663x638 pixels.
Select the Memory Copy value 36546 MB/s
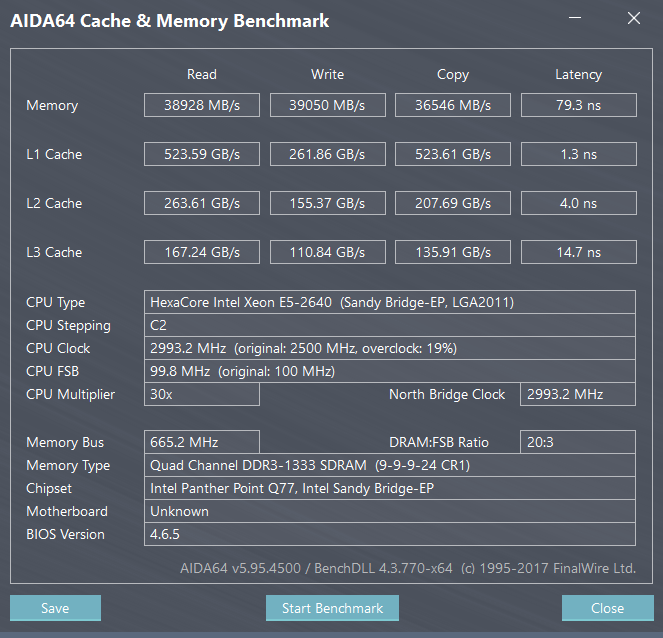[453, 105]
